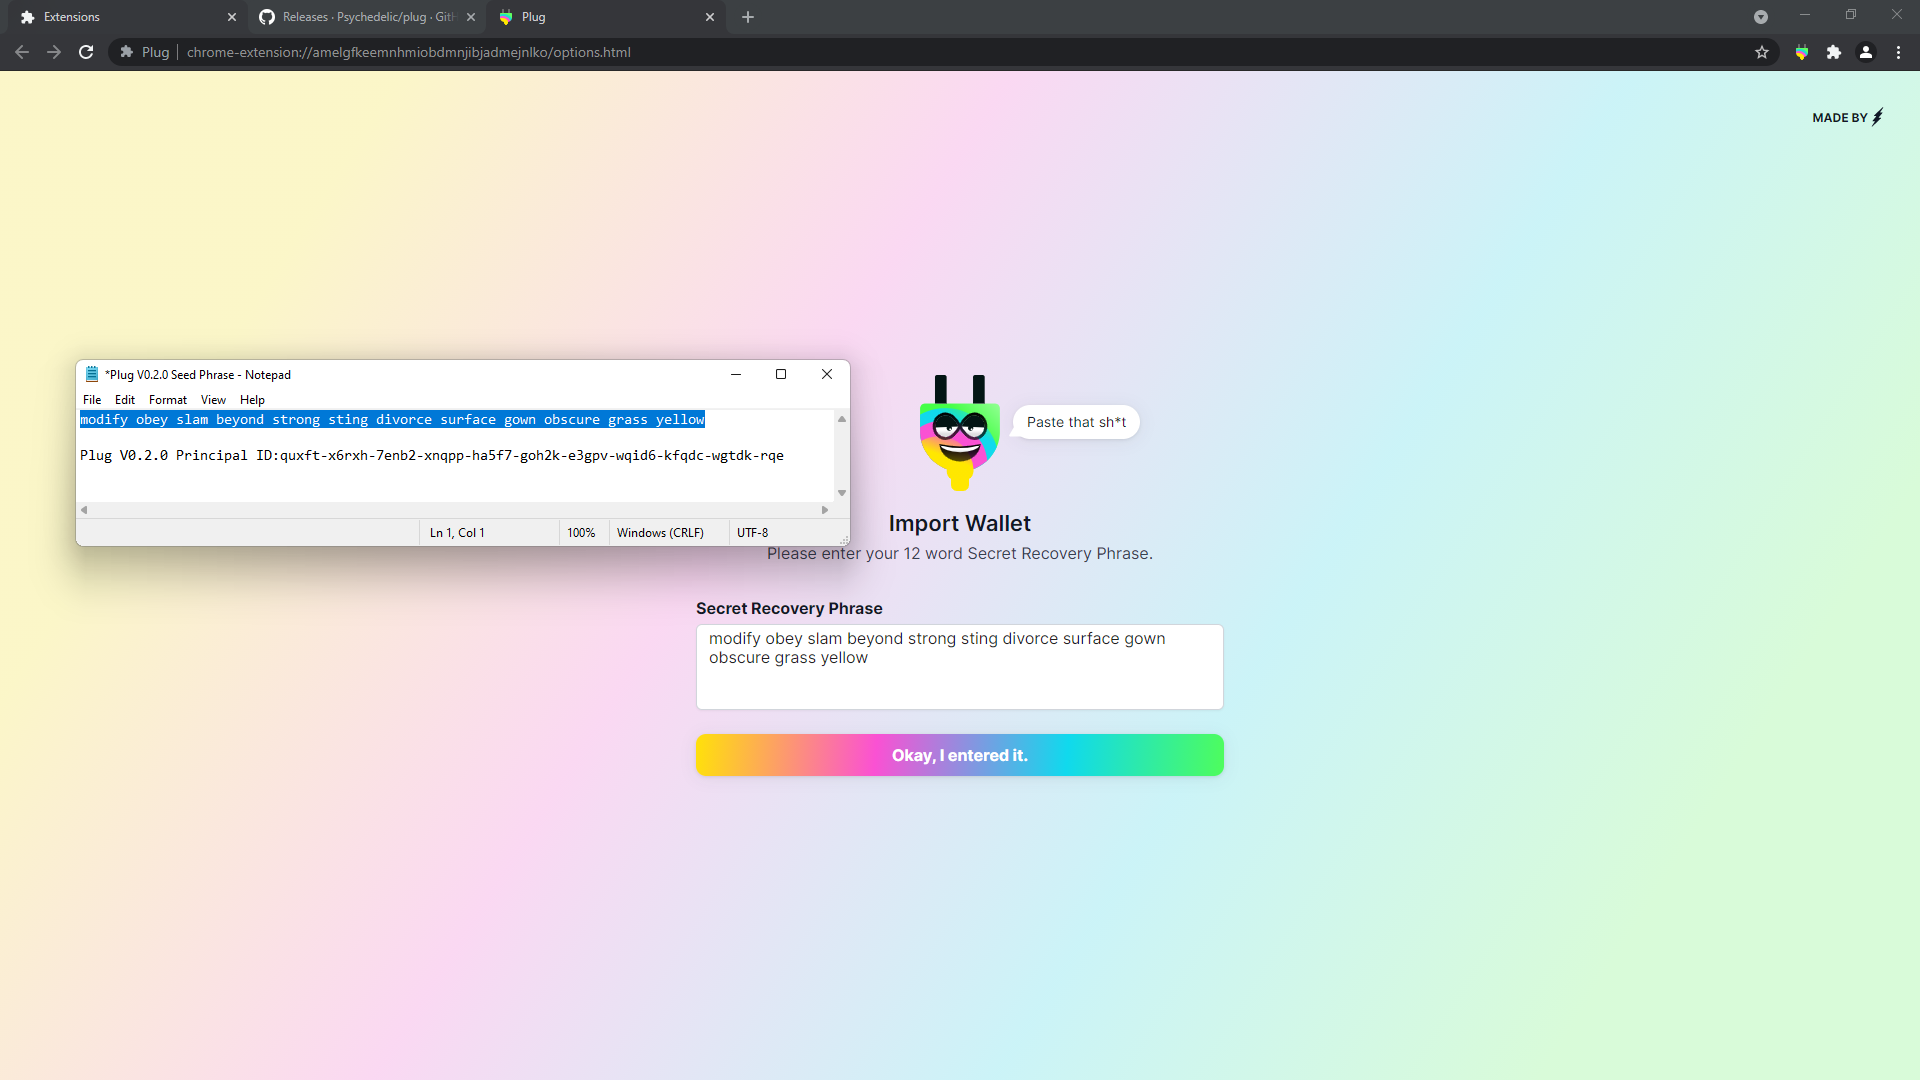Minimize the Notepad window

click(x=736, y=374)
